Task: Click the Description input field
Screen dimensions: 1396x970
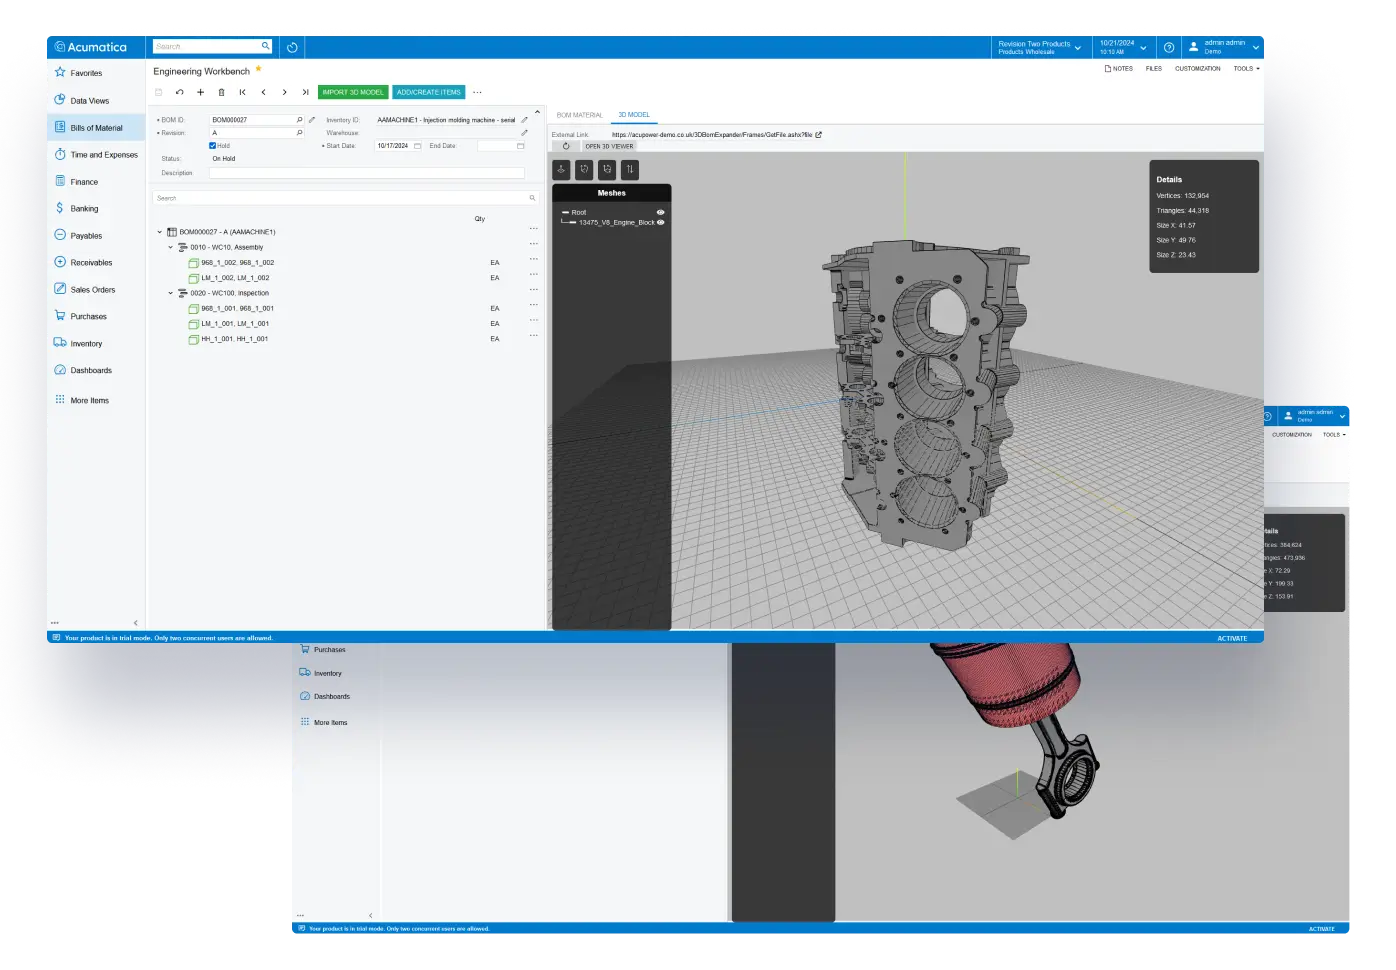Action: pos(366,173)
